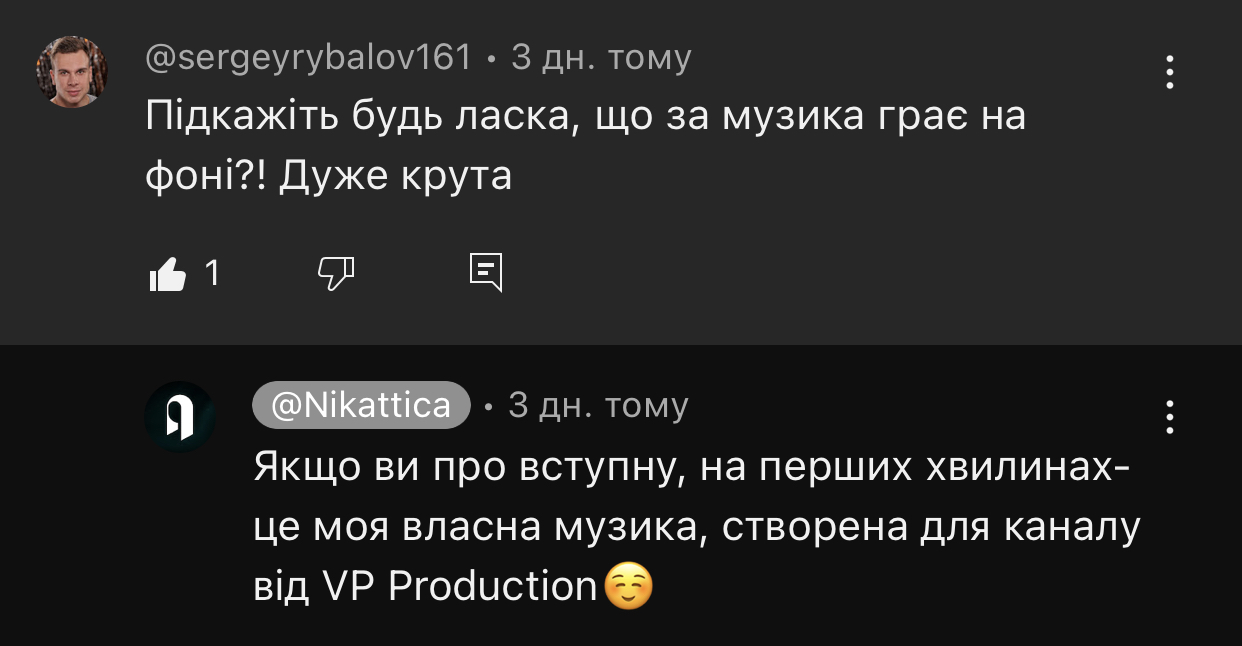
Task: Open the timestamp link of Nikattica's reply
Action: pos(598,405)
